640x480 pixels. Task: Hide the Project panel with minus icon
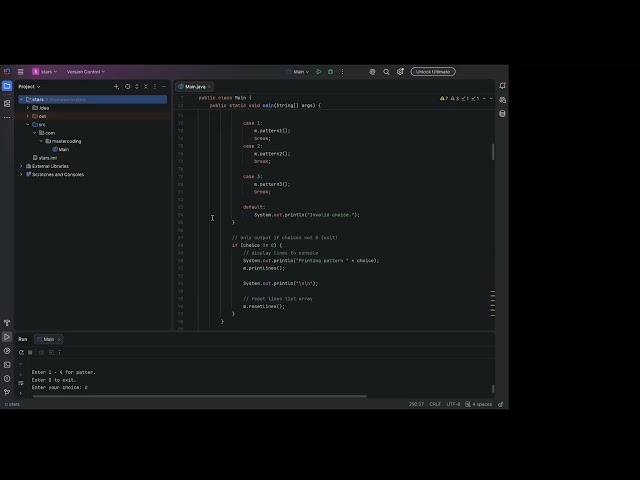click(164, 87)
